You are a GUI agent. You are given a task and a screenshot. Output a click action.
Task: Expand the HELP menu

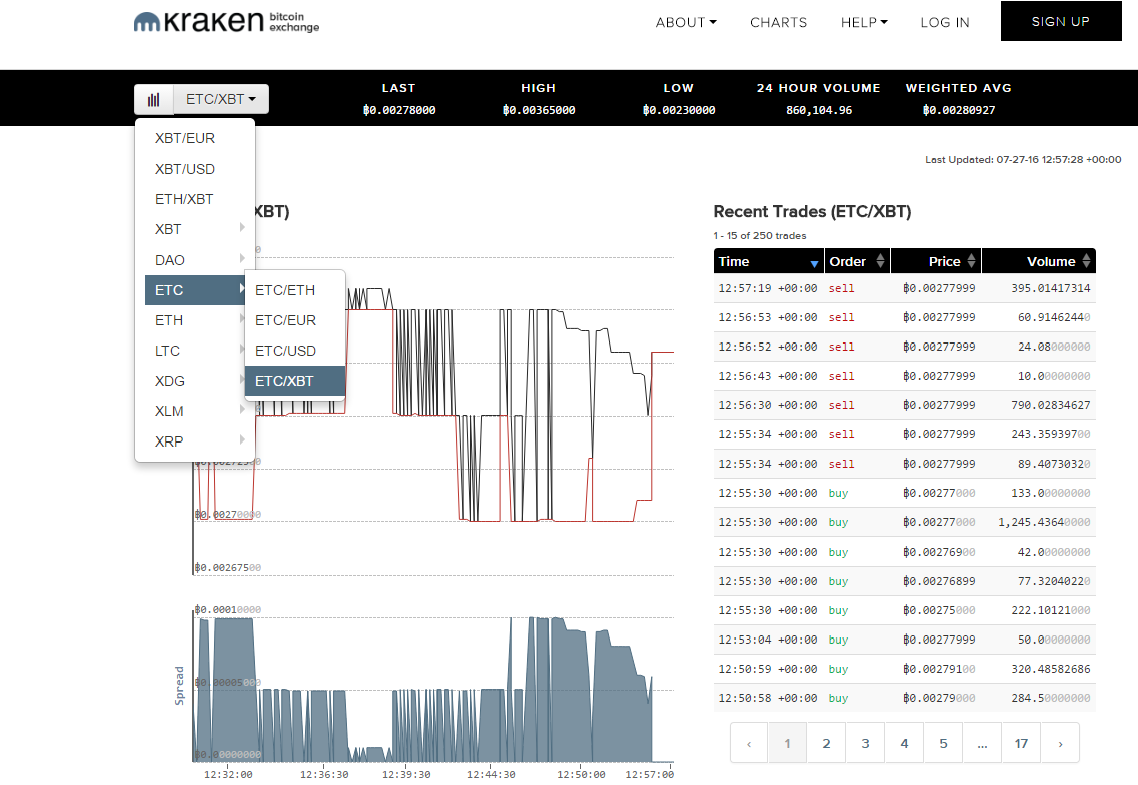[864, 22]
